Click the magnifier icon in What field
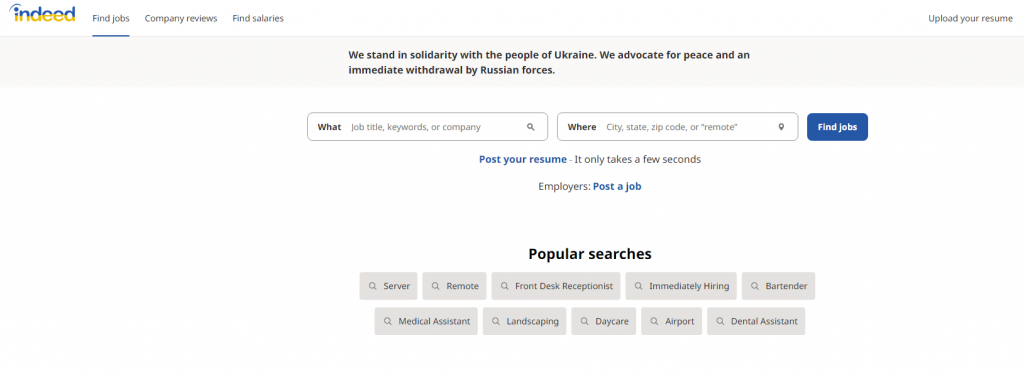This screenshot has height=374, width=1024. pos(530,127)
